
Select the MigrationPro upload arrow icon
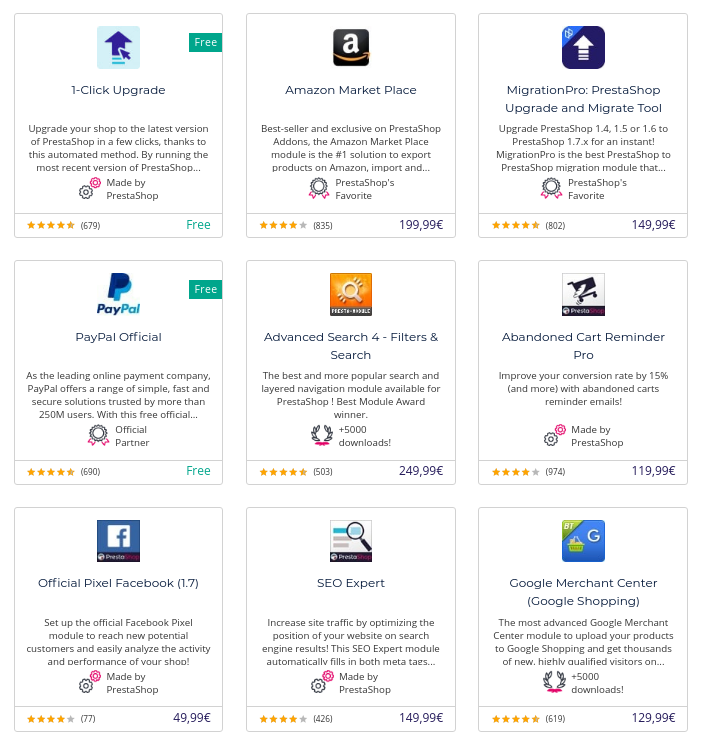click(x=583, y=47)
